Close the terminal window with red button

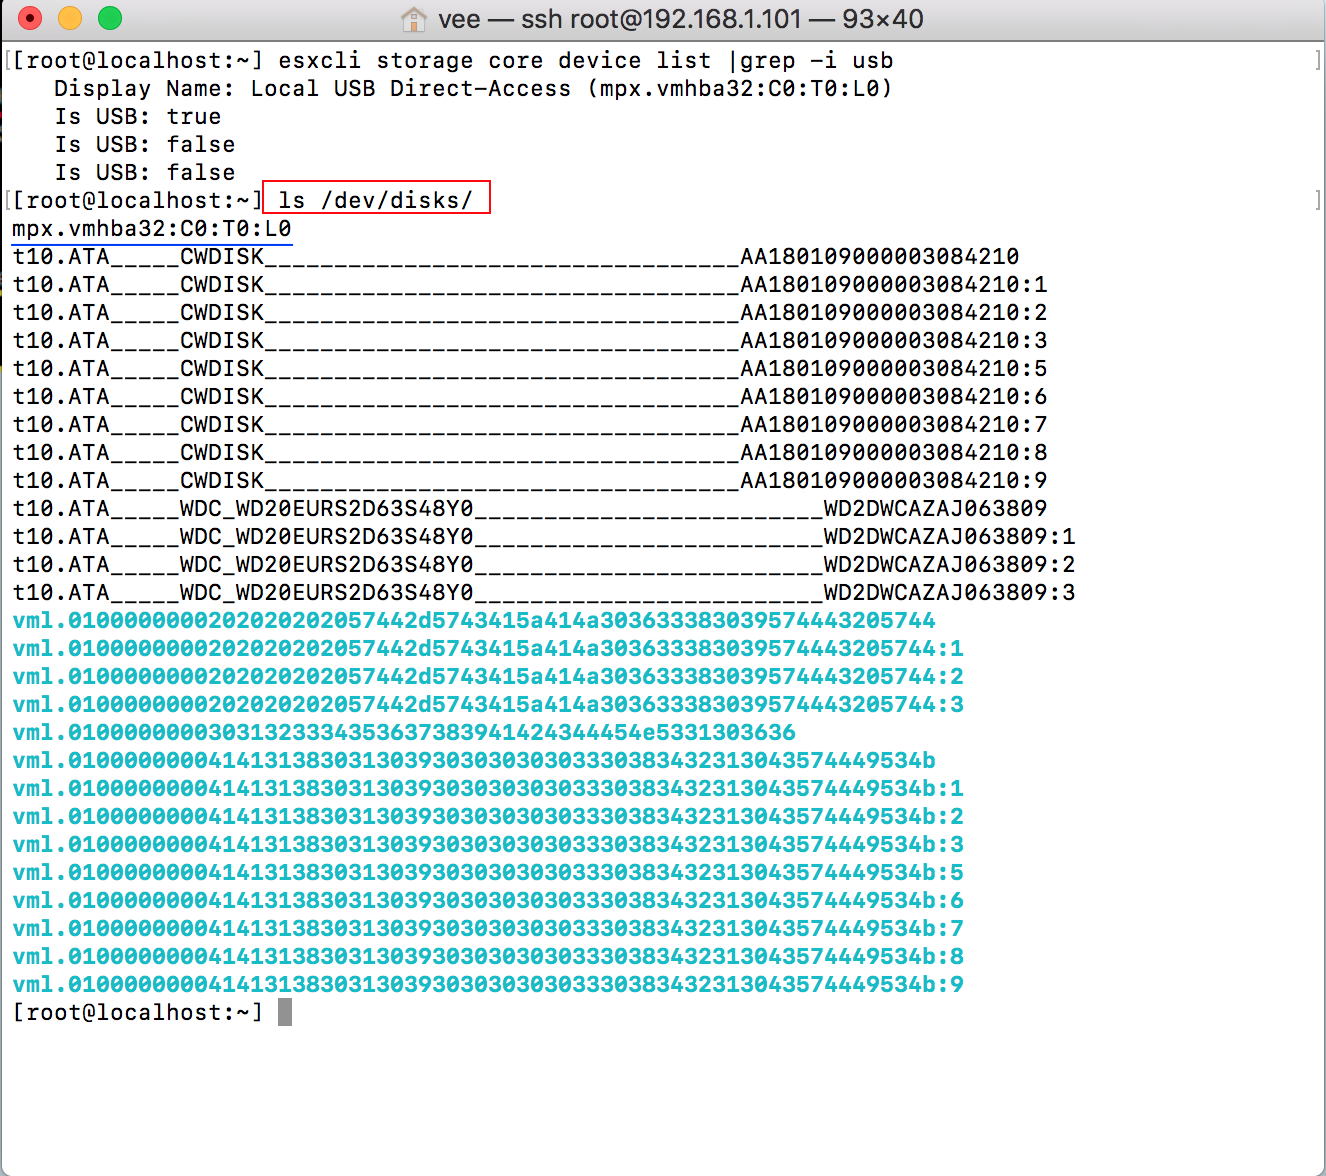30,18
